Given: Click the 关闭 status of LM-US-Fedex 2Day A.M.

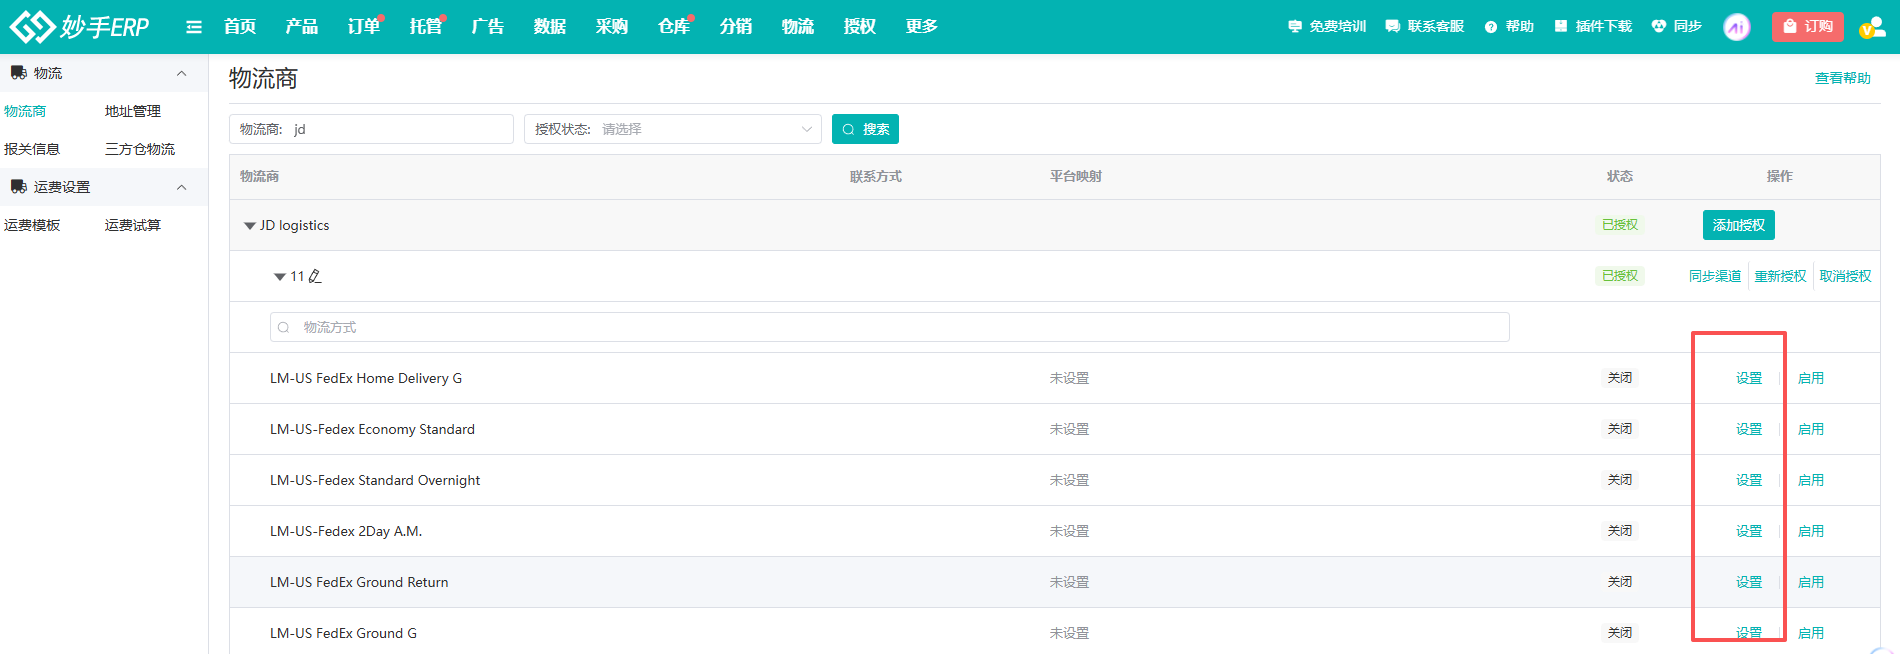Looking at the screenshot, I should pos(1620,531).
